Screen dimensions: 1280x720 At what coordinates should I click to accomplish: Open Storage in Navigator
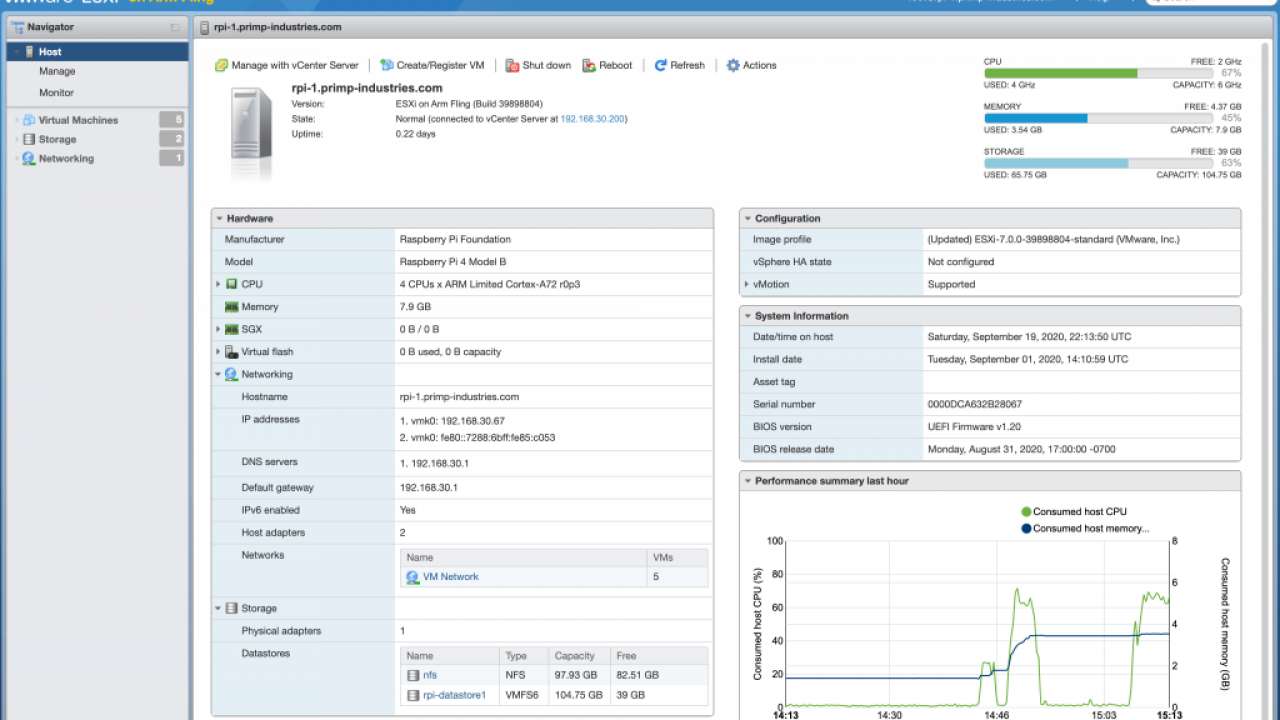click(57, 139)
